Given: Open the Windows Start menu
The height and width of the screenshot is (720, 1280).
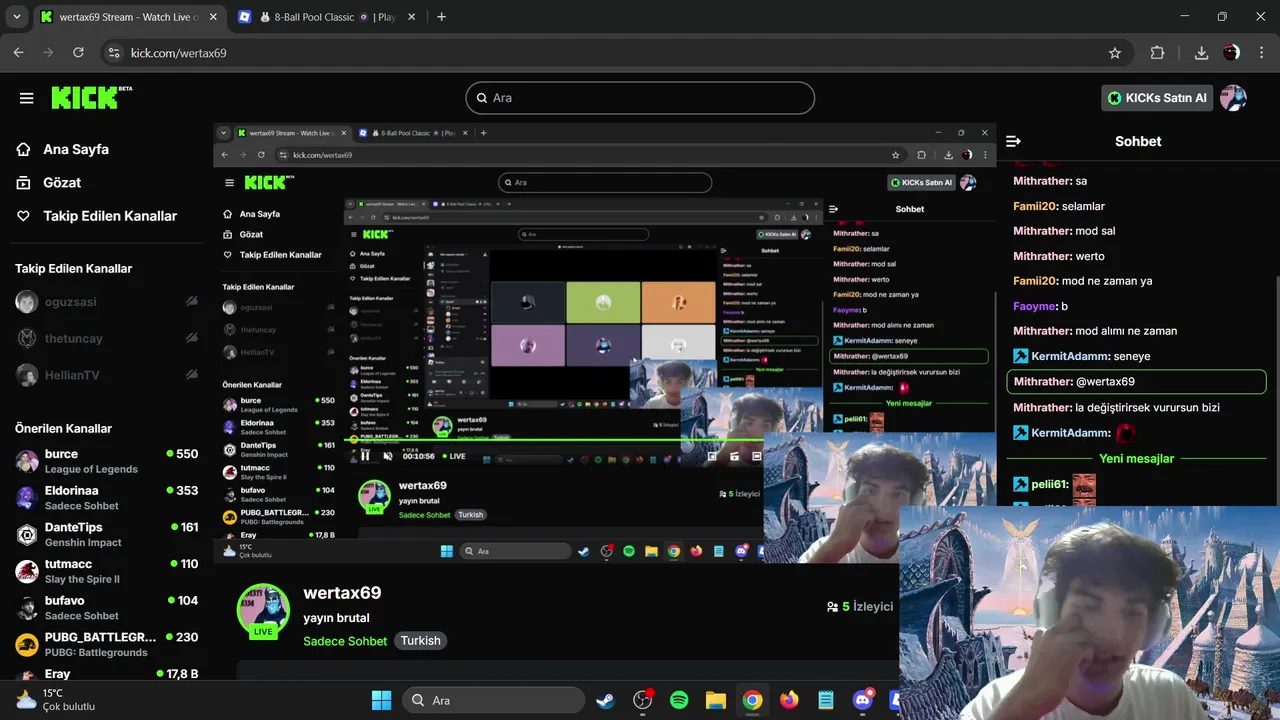Looking at the screenshot, I should 381,700.
